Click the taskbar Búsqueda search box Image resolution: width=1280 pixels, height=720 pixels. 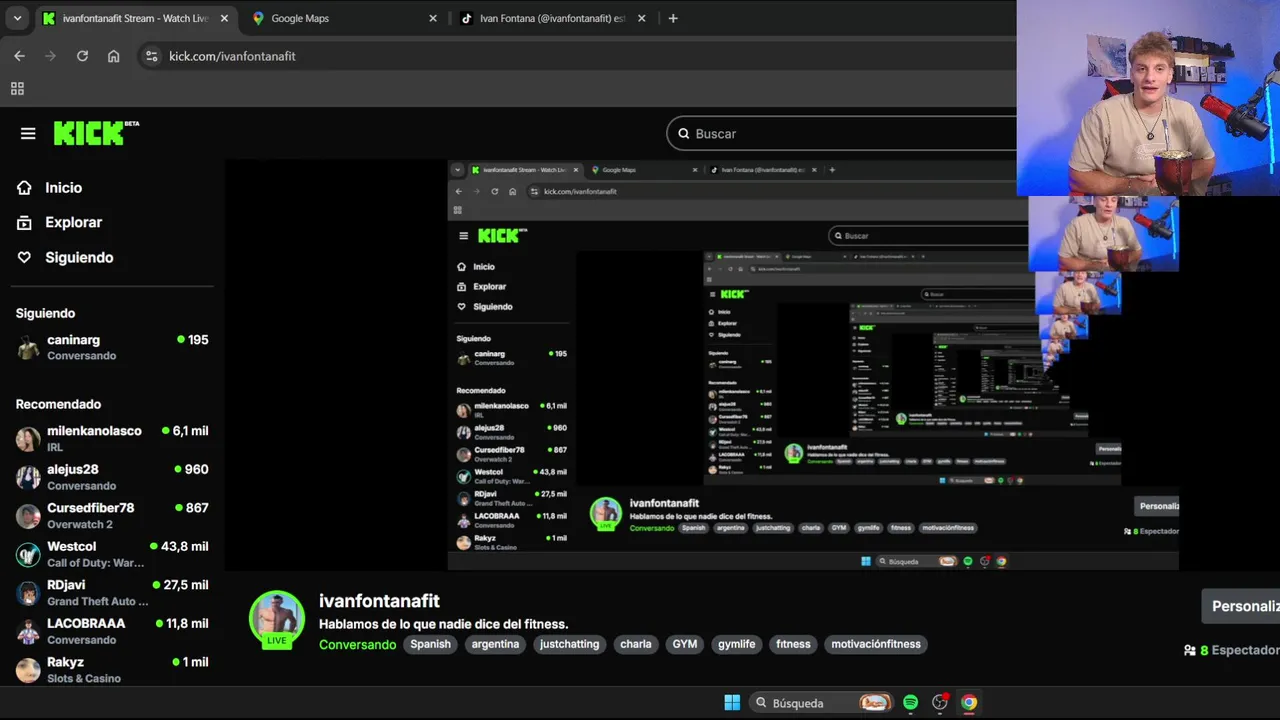click(820, 702)
